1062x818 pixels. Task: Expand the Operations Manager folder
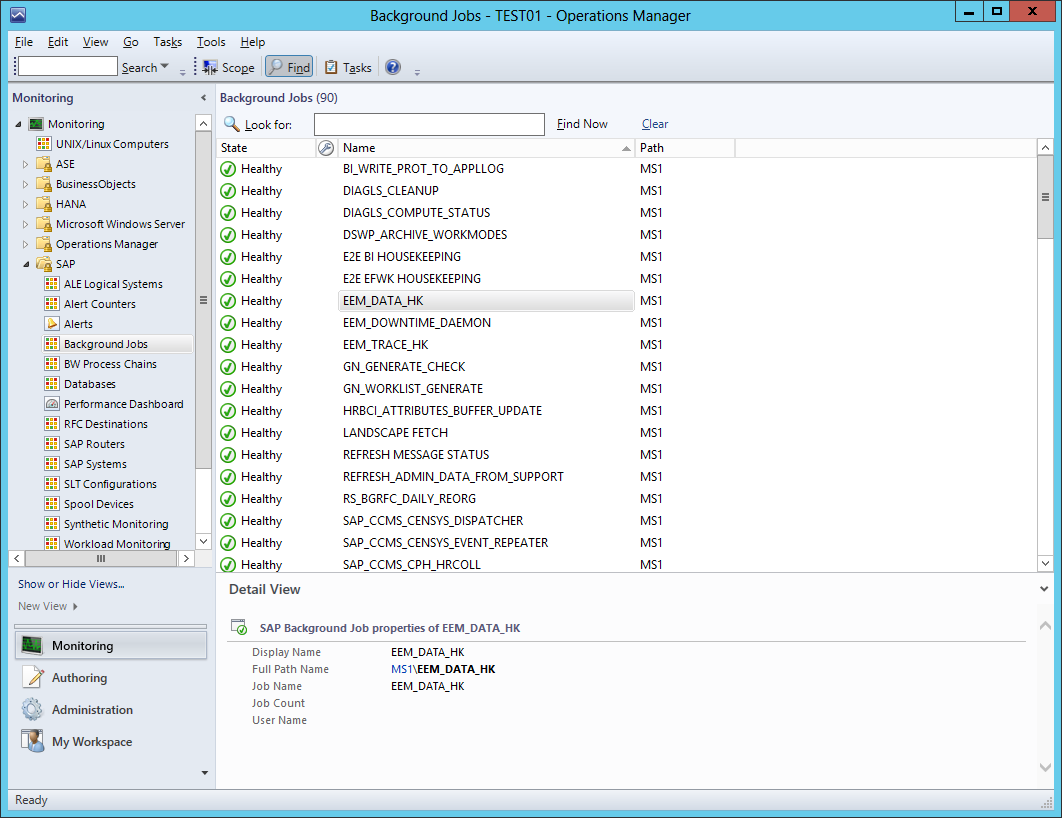26,244
